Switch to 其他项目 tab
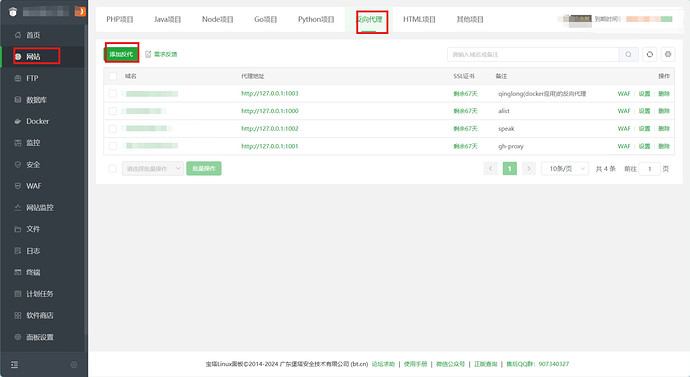690x377 pixels. [x=470, y=19]
